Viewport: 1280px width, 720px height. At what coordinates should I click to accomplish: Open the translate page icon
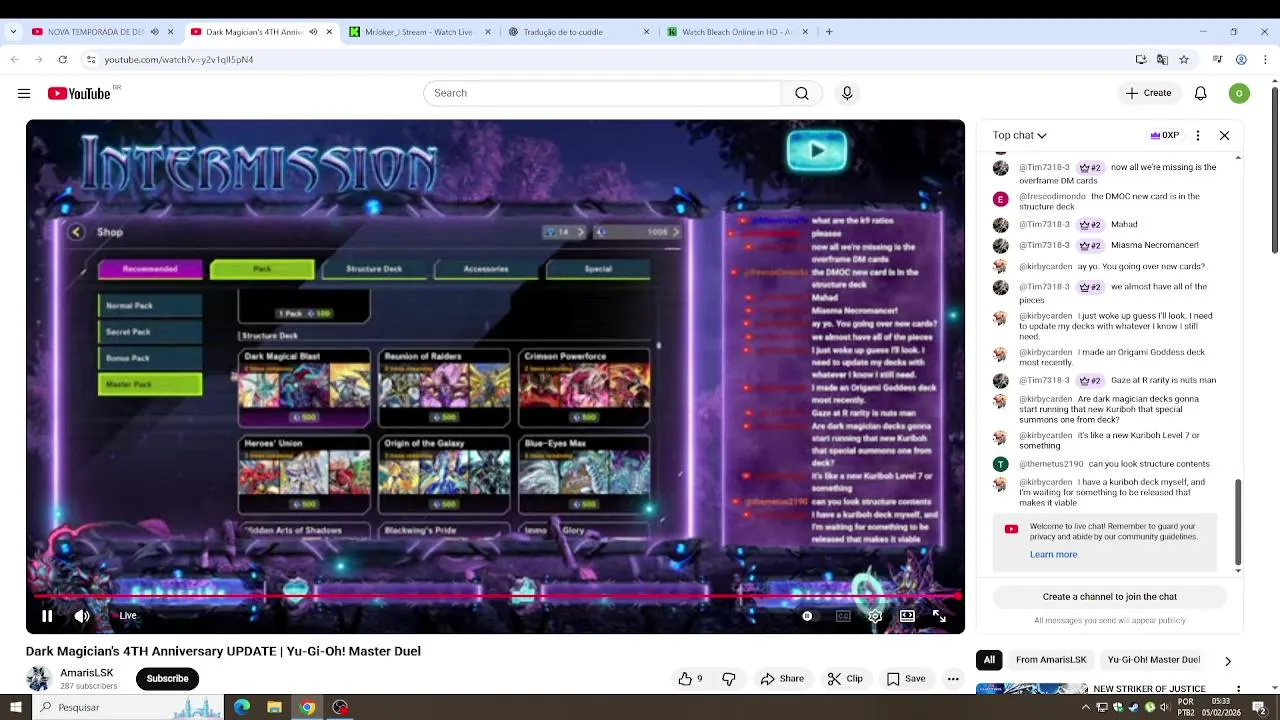[x=1162, y=60]
